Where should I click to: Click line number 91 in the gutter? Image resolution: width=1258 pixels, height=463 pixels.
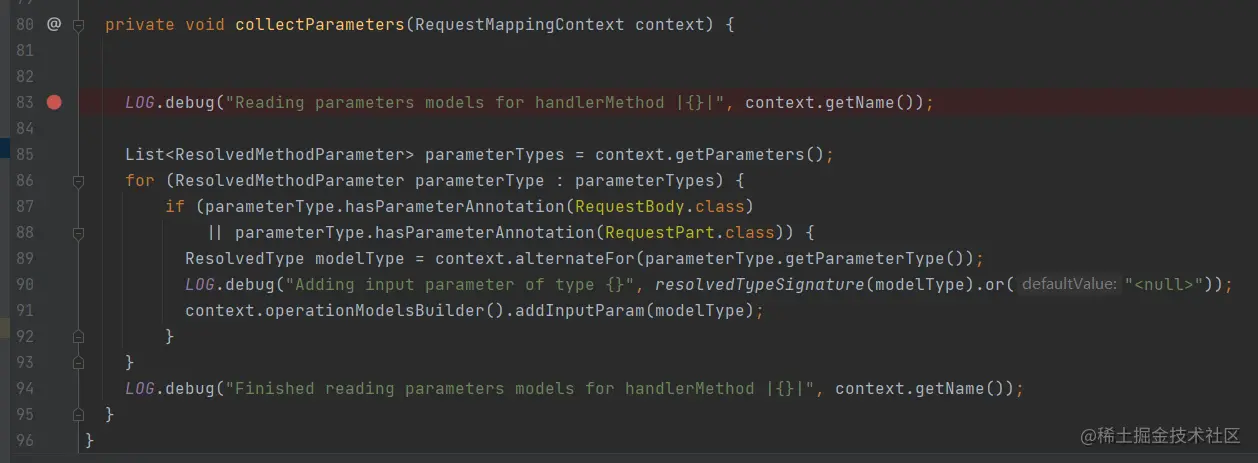[25, 310]
